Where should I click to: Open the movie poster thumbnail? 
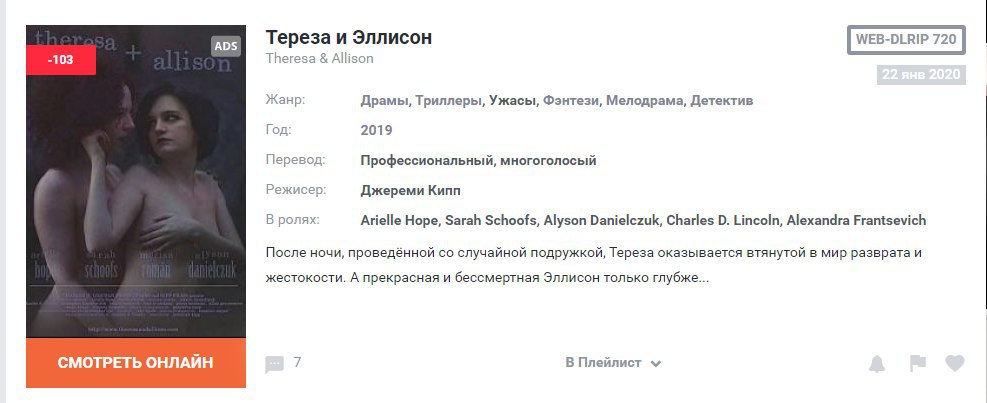tap(136, 190)
